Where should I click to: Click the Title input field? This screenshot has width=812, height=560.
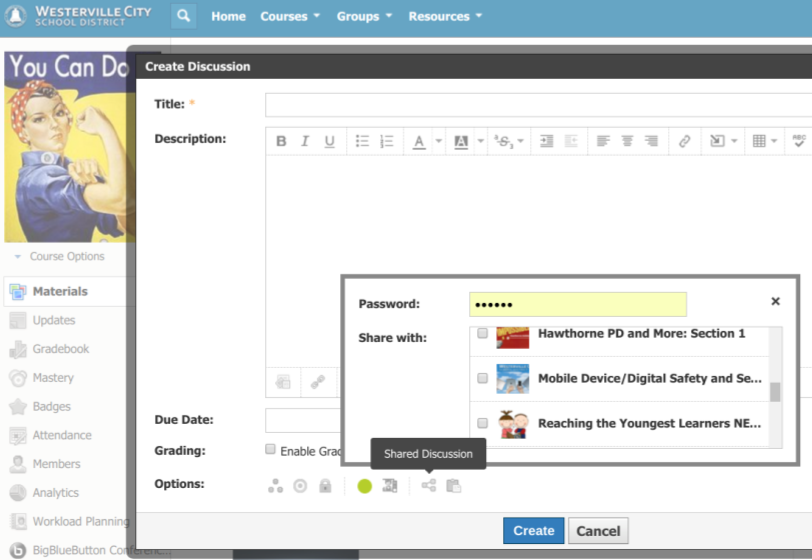tap(539, 105)
